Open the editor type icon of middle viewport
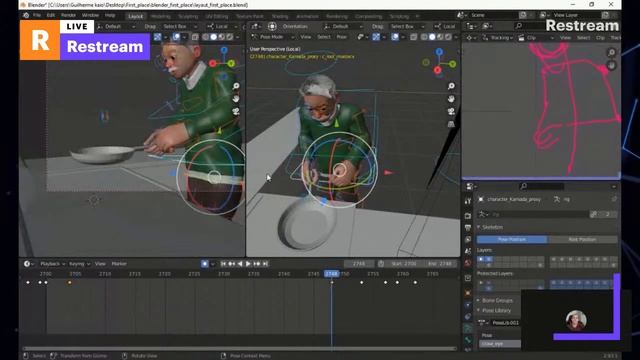The width and height of the screenshot is (640, 360). click(256, 27)
